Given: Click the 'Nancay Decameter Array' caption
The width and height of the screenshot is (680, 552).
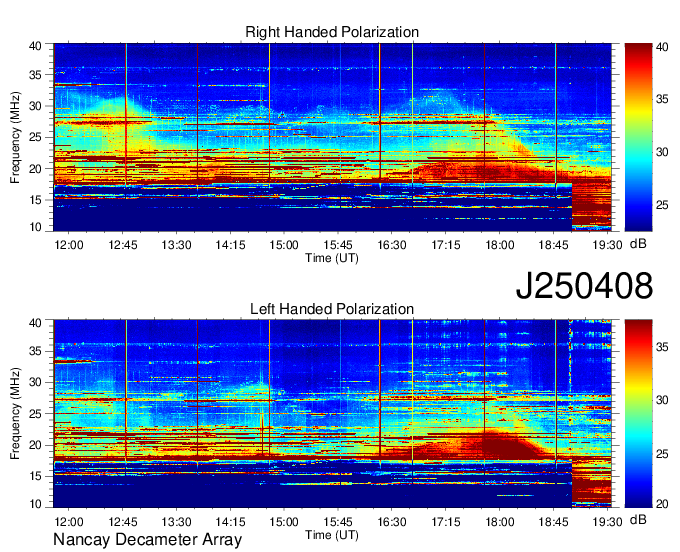Looking at the screenshot, I should (147, 539).
